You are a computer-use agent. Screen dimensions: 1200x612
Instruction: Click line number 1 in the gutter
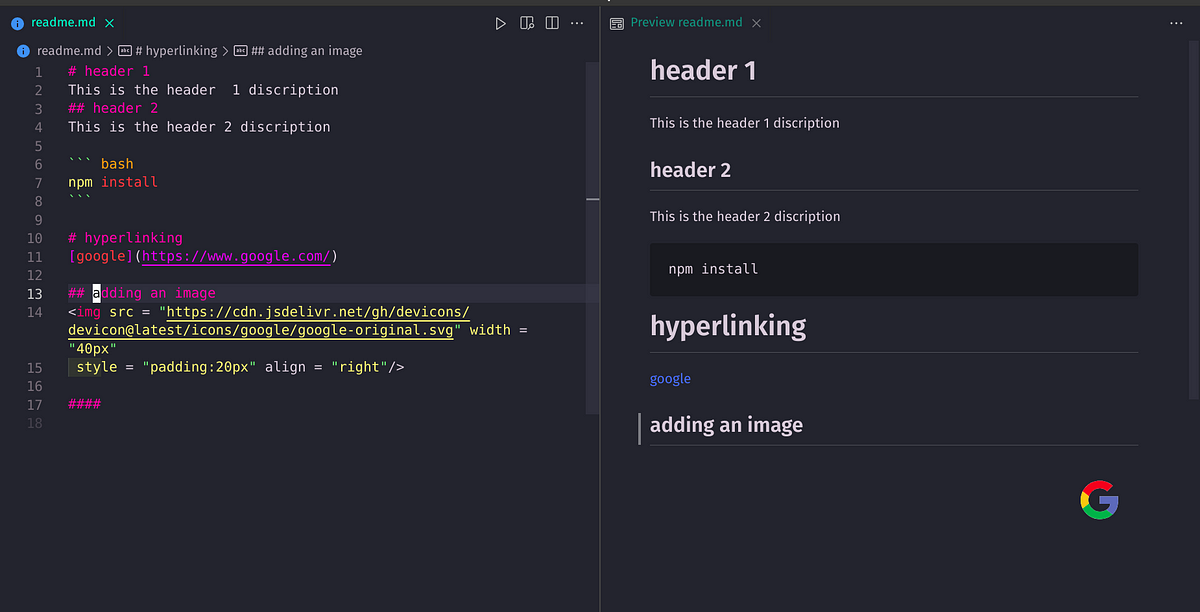pos(38,71)
